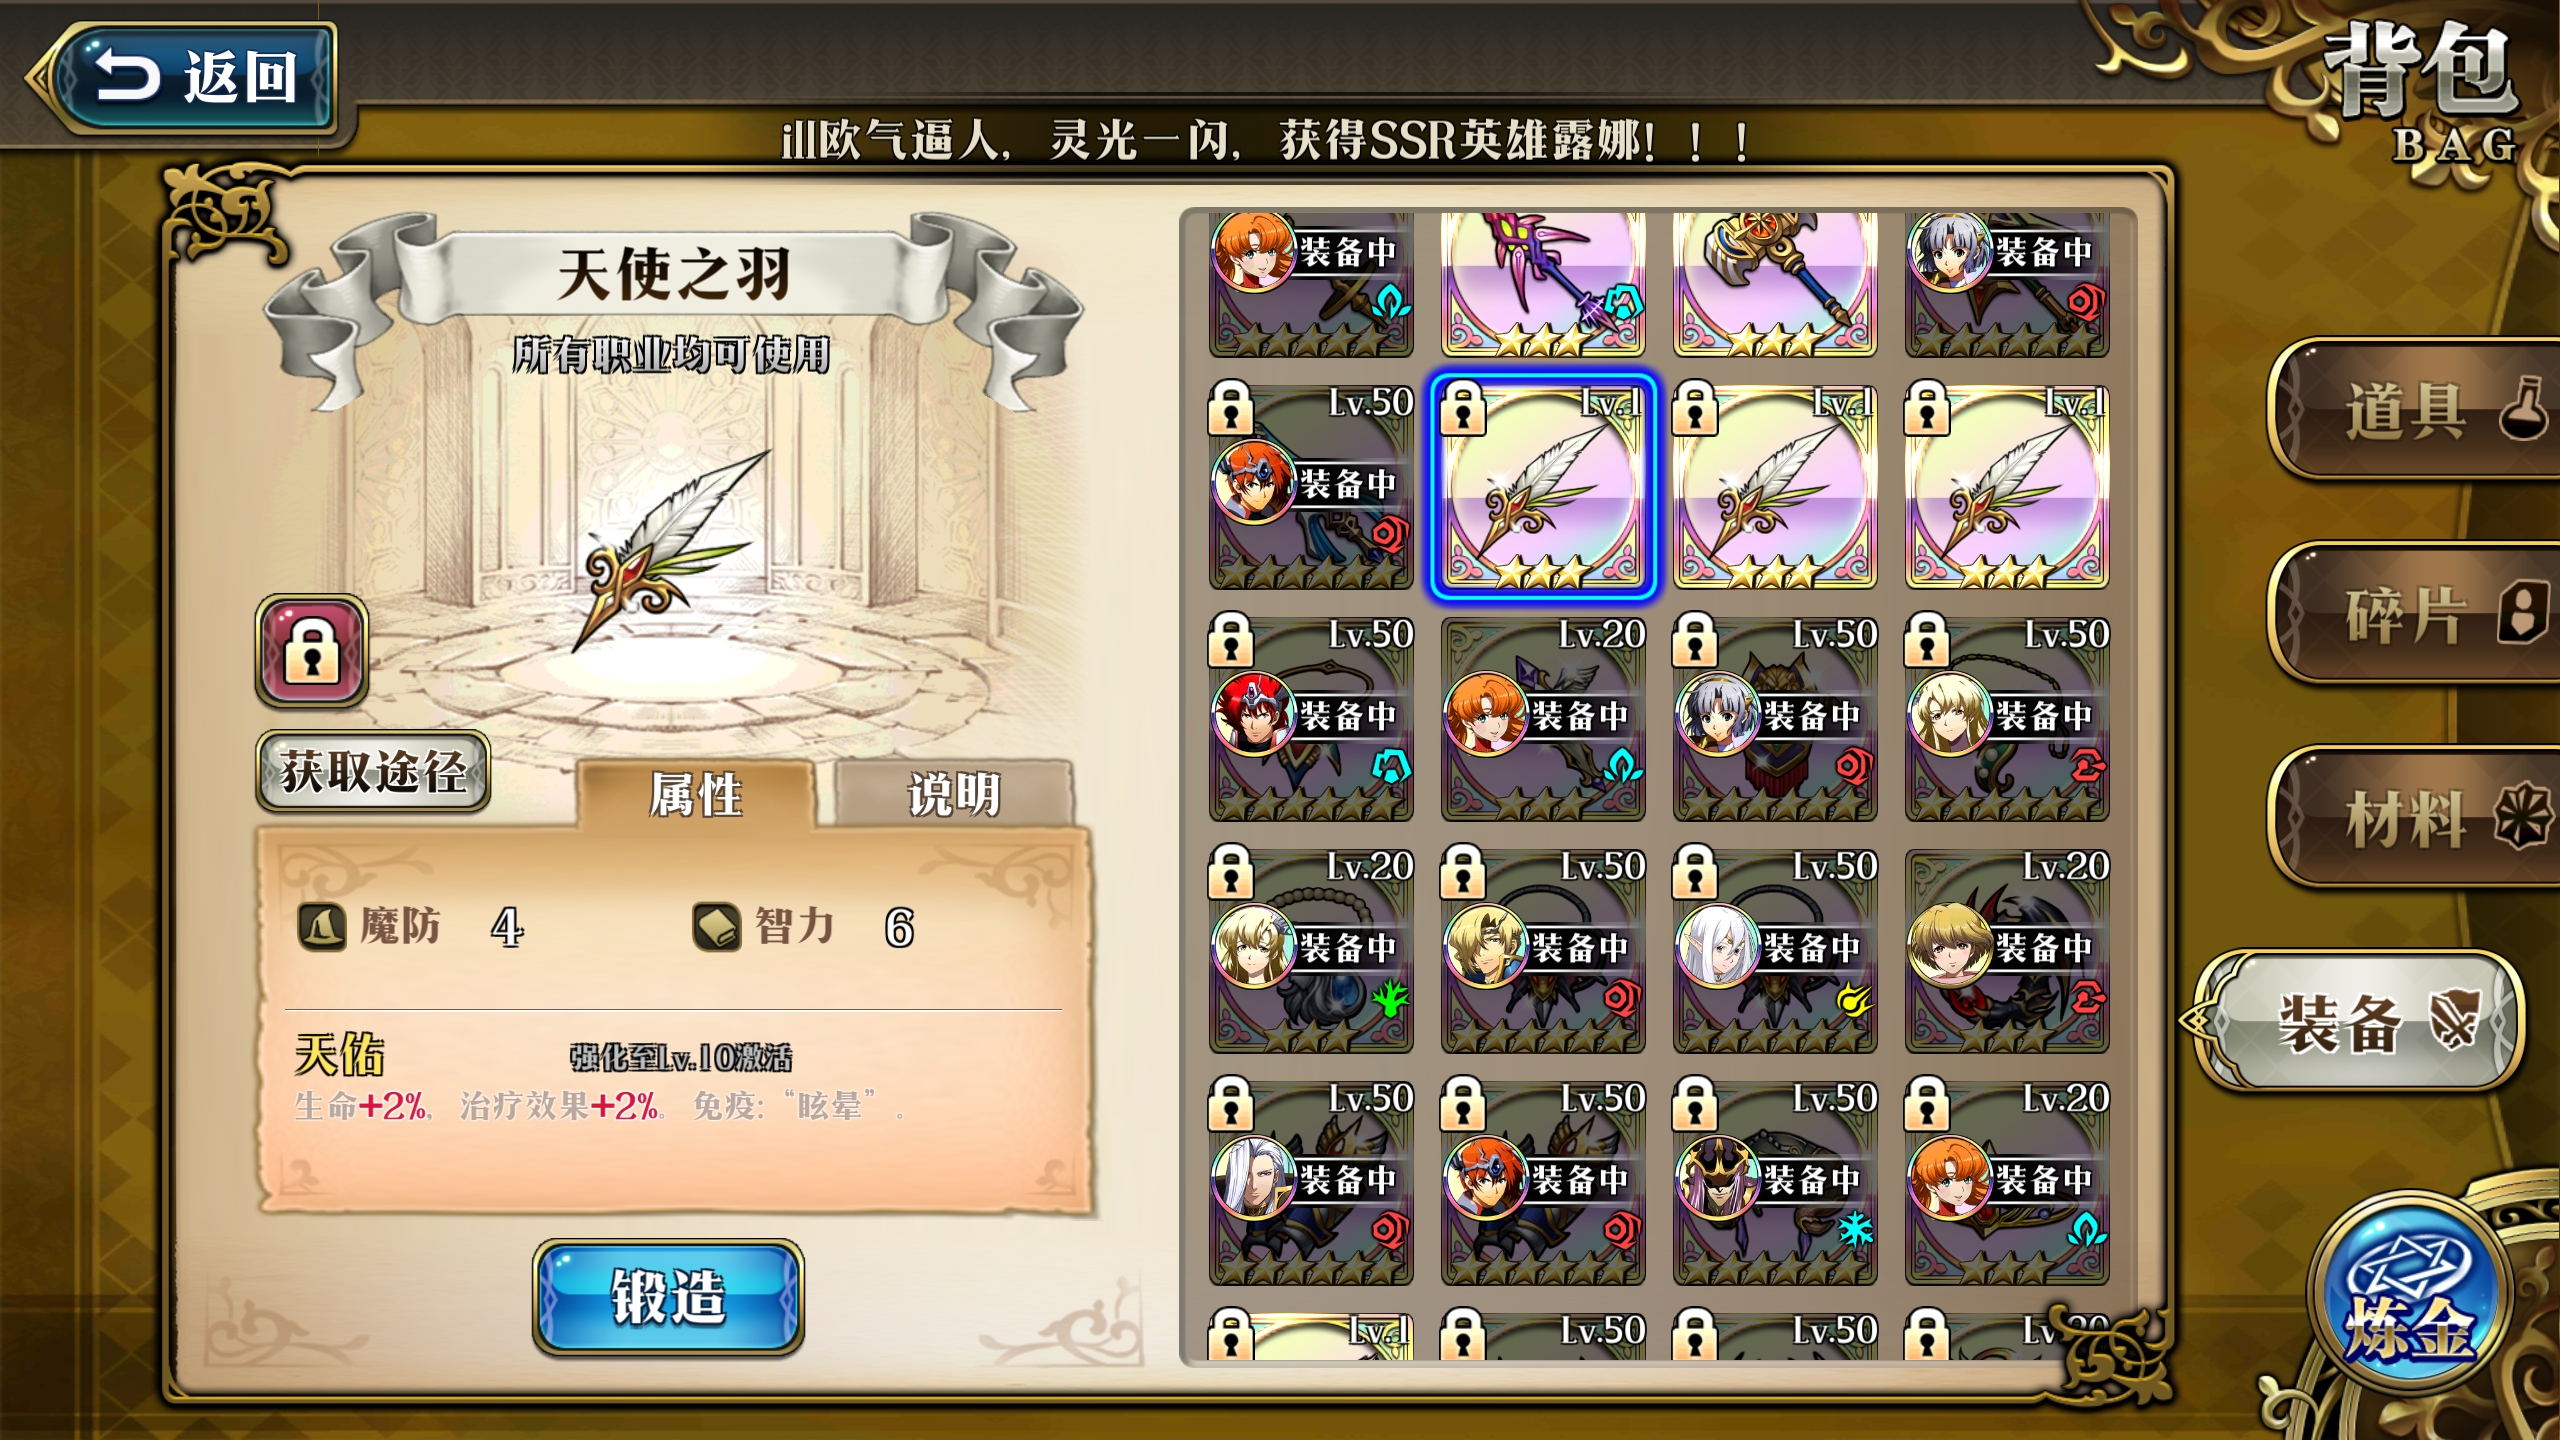
Task: Select the rightmost Lv.1 feather equipment
Action: (x=2007, y=487)
